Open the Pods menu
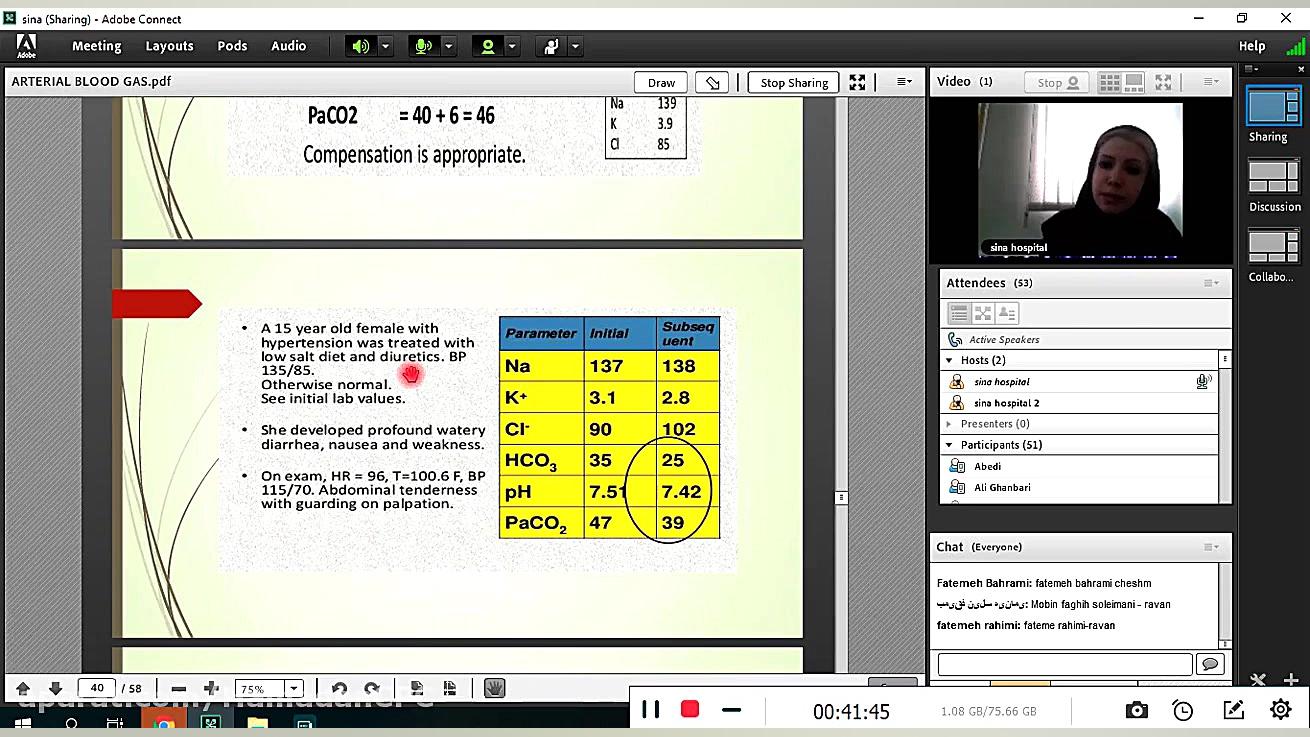Viewport: 1310px width, 737px height. 232,46
